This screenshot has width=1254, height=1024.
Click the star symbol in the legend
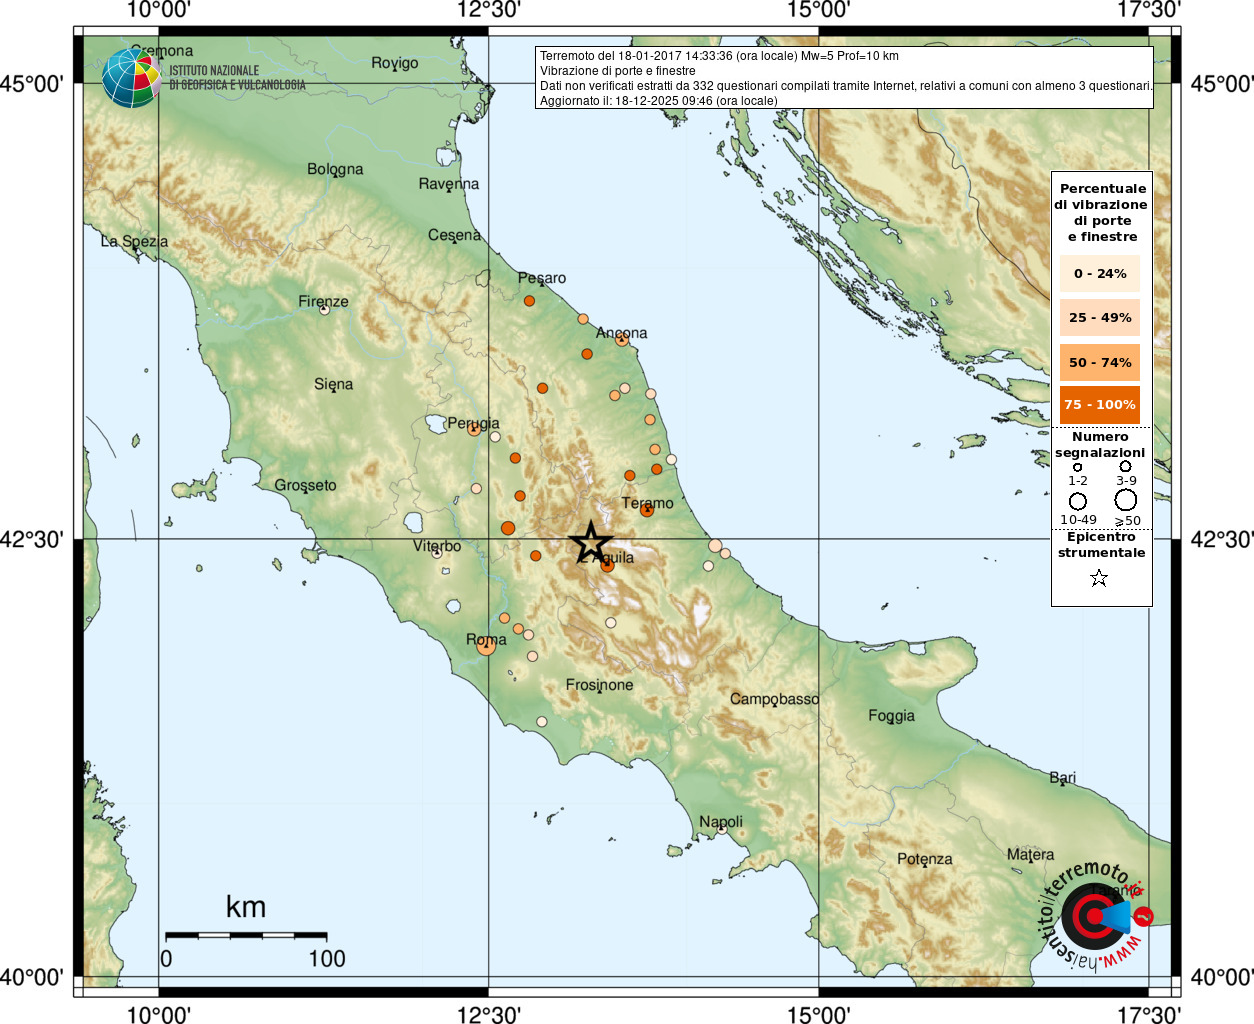click(1099, 578)
